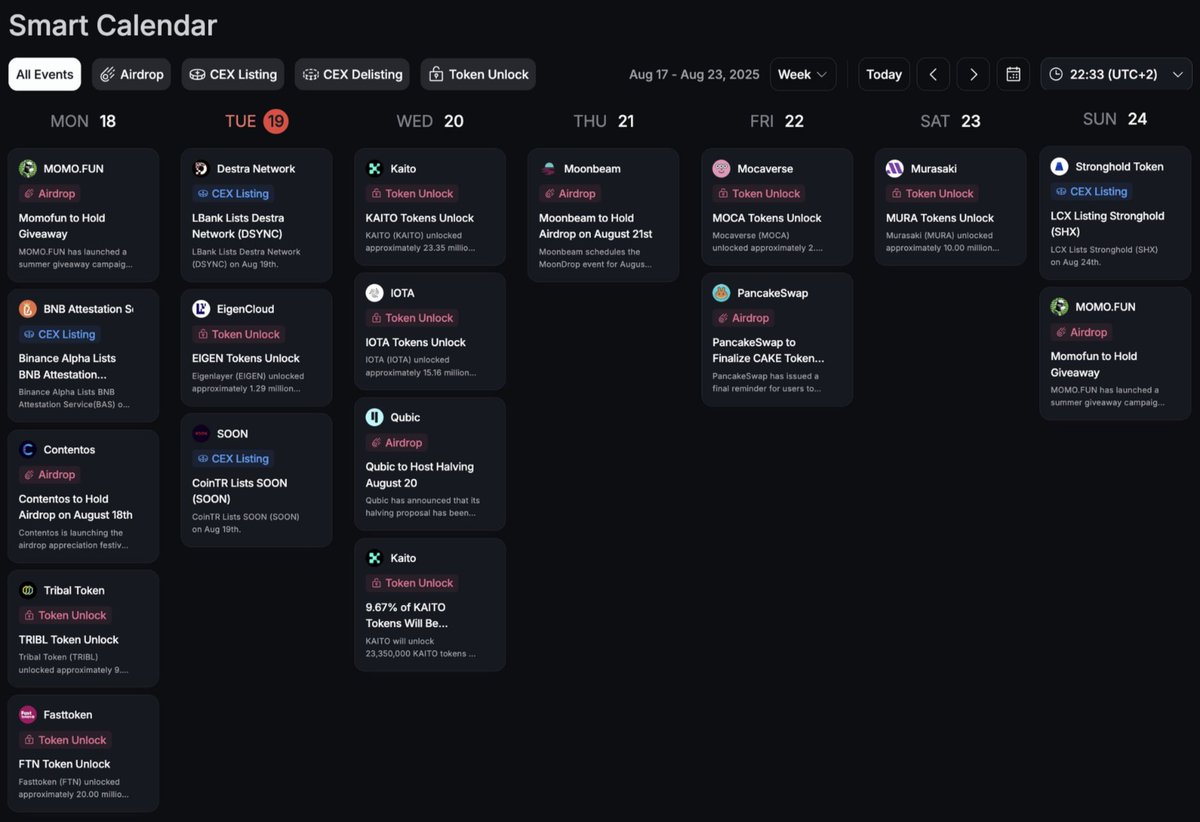Click Kaito logo on 9.67% of KAITO card
1200x822 pixels.
pyautogui.click(x=375, y=558)
